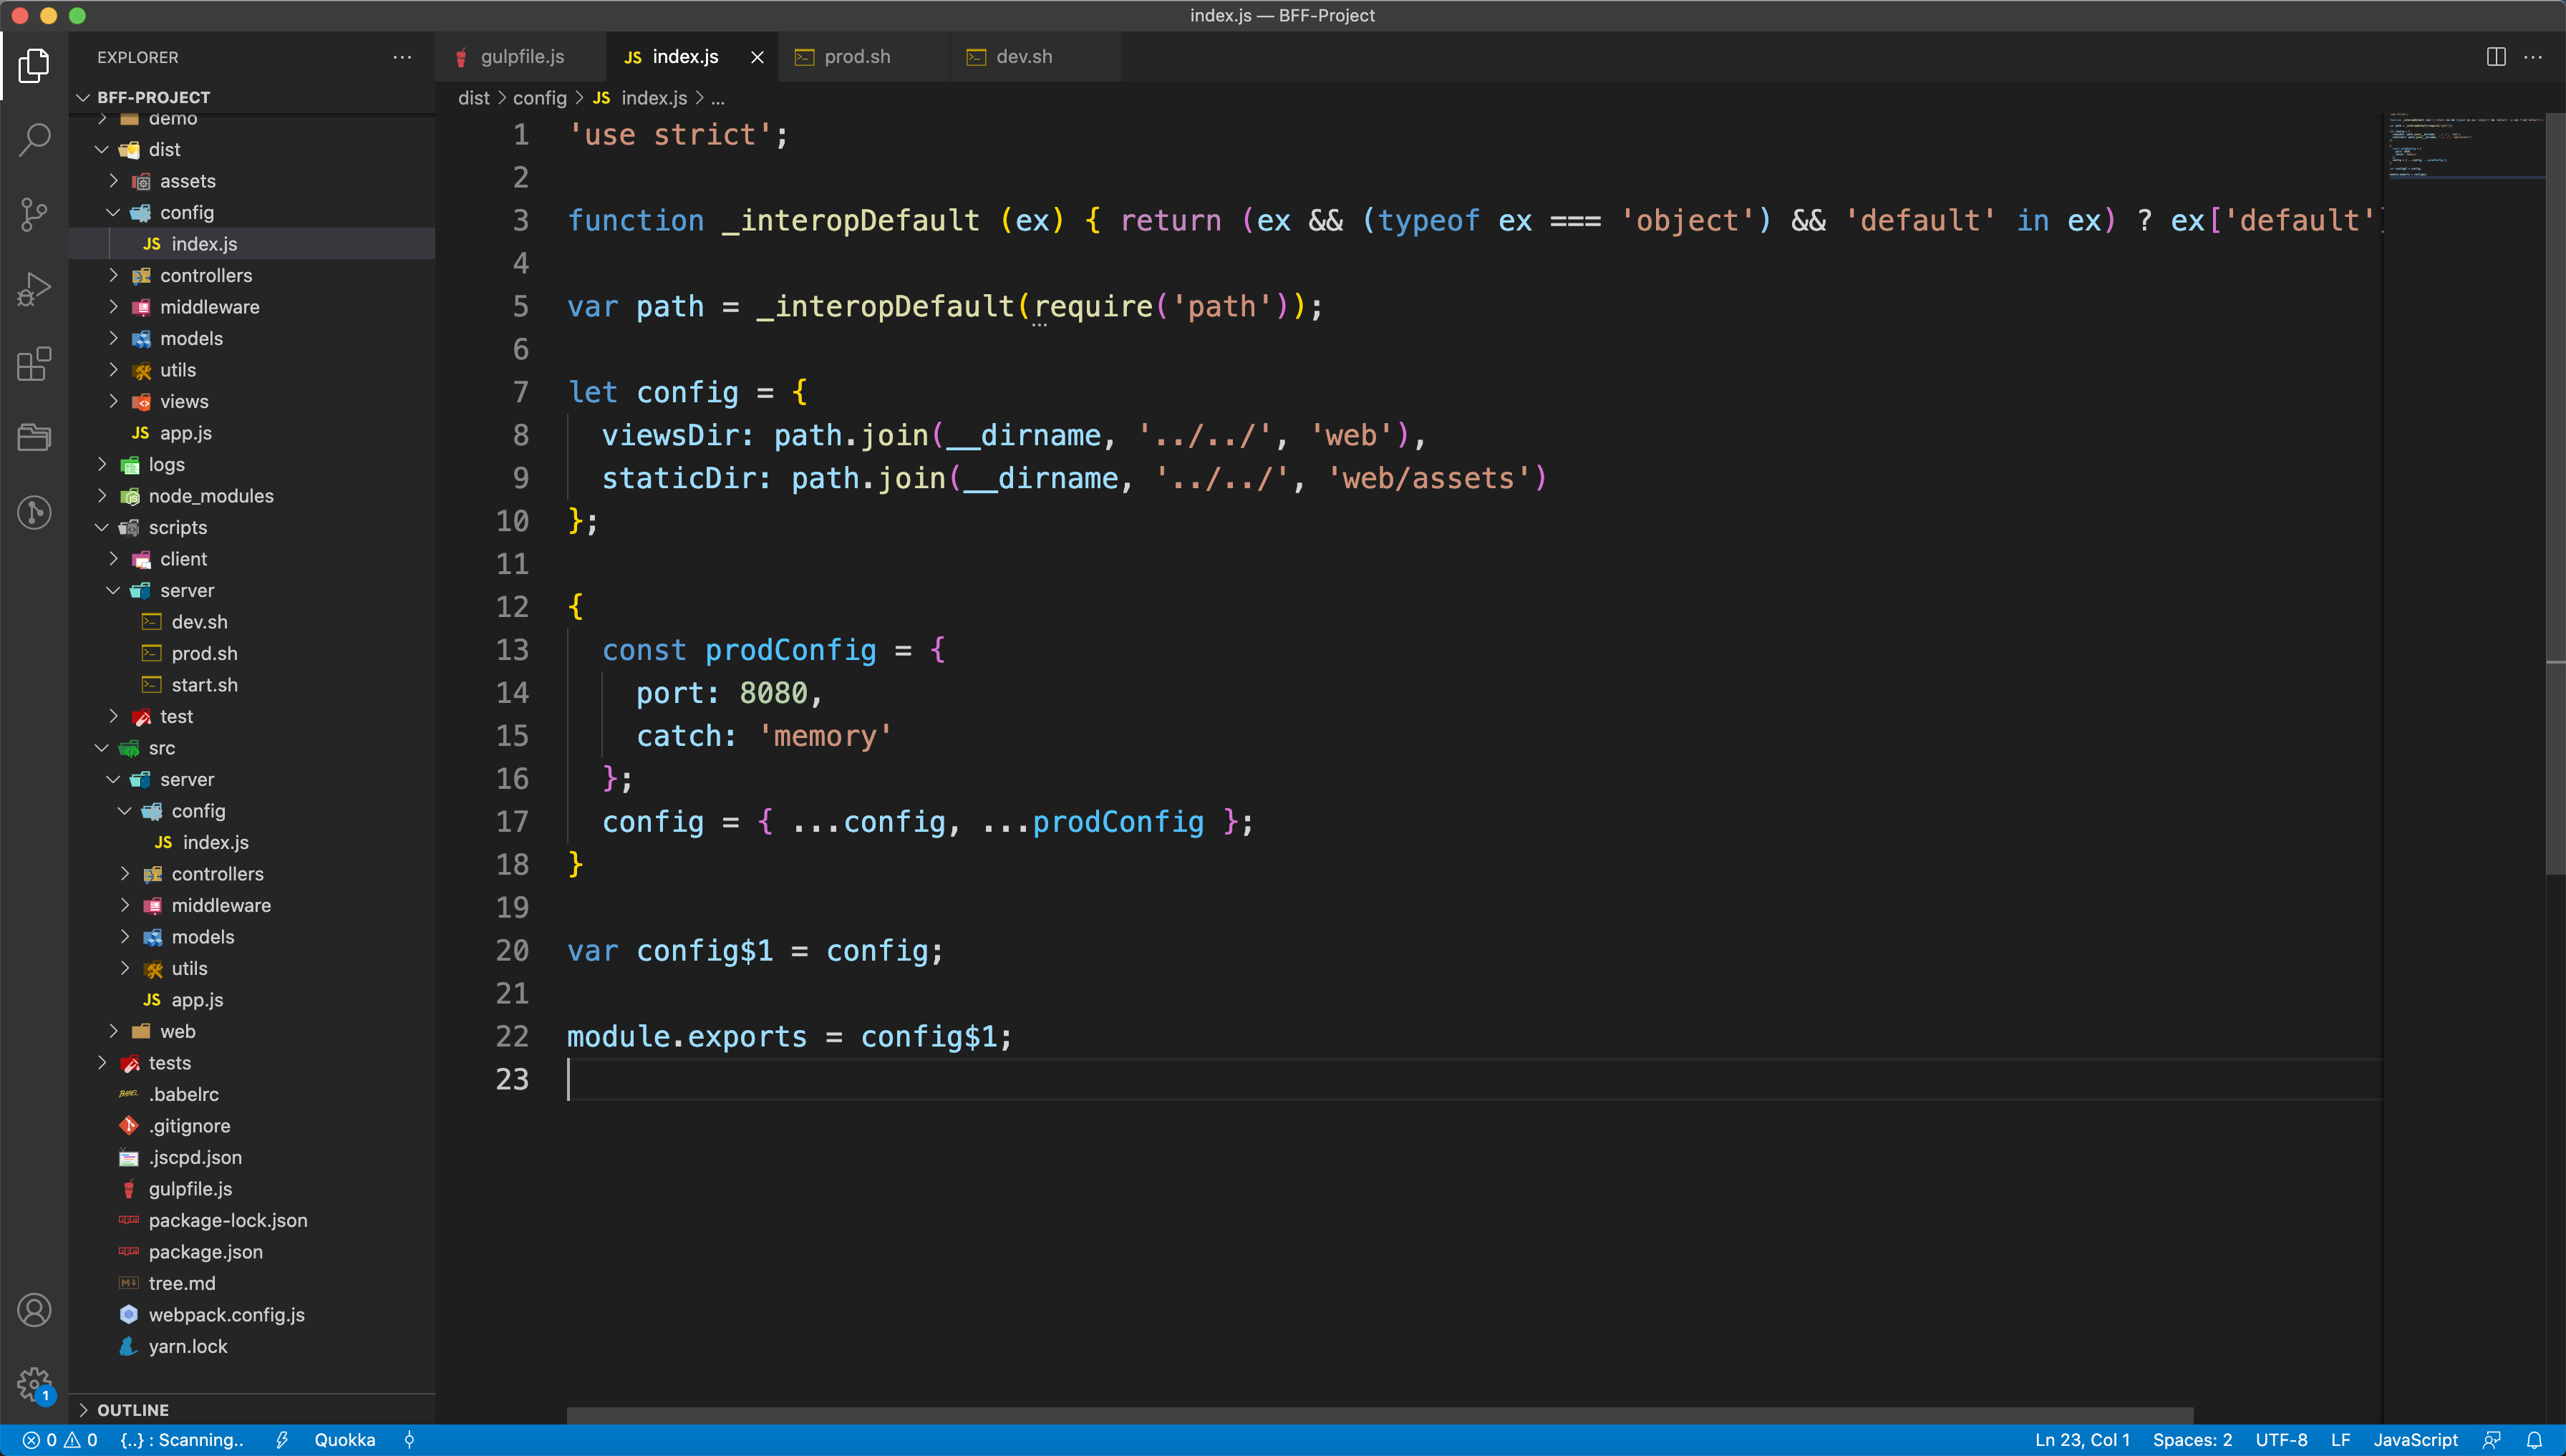Open Explorer more actions ellipsis
This screenshot has width=2566, height=1456.
[x=402, y=57]
